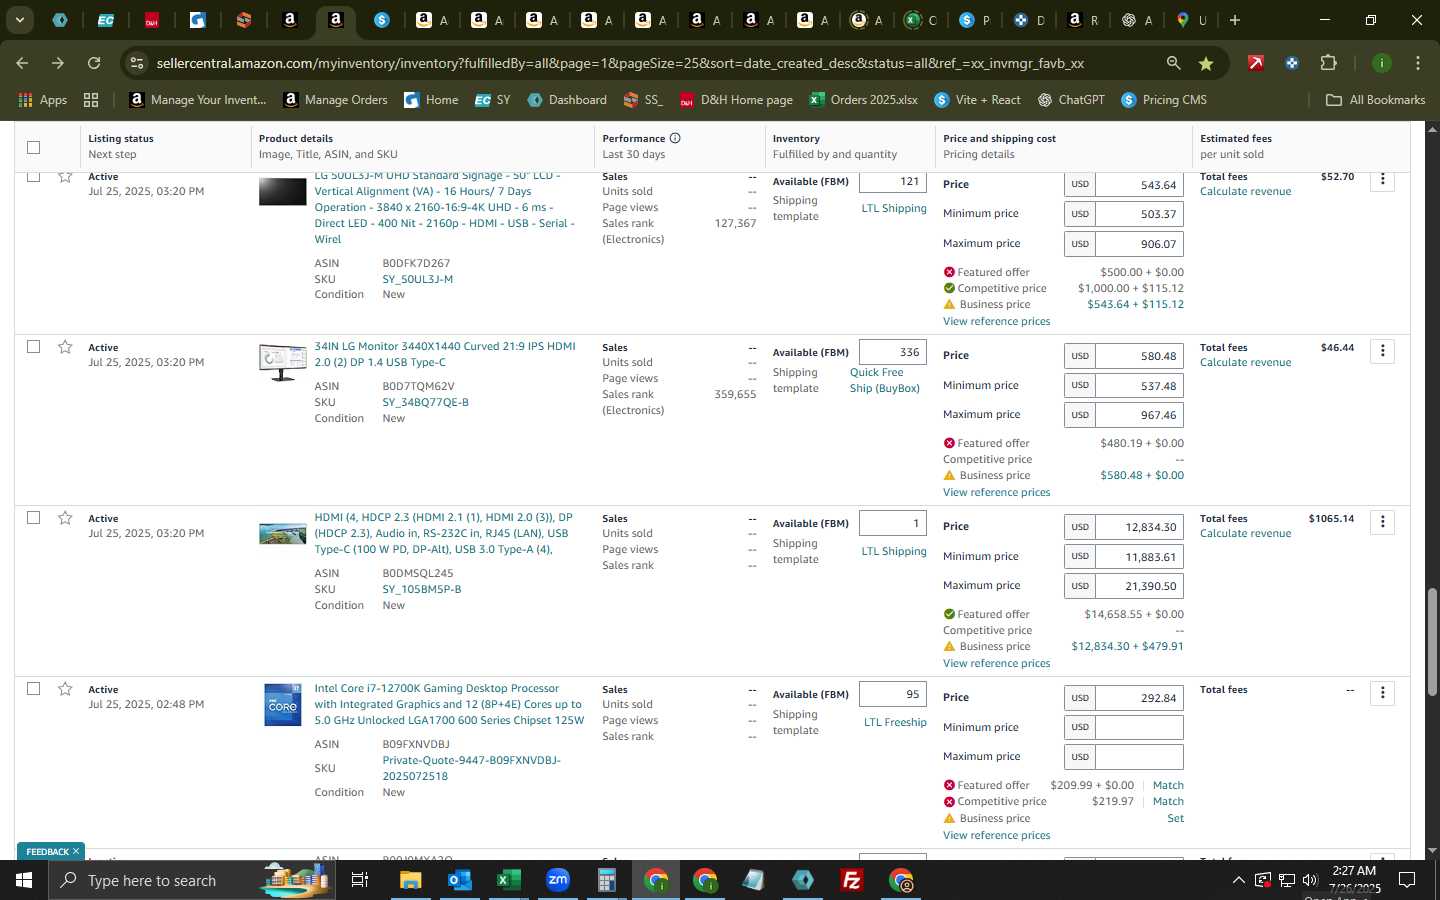Open Zoom from taskbar
Image resolution: width=1440 pixels, height=900 pixels.
tap(557, 880)
